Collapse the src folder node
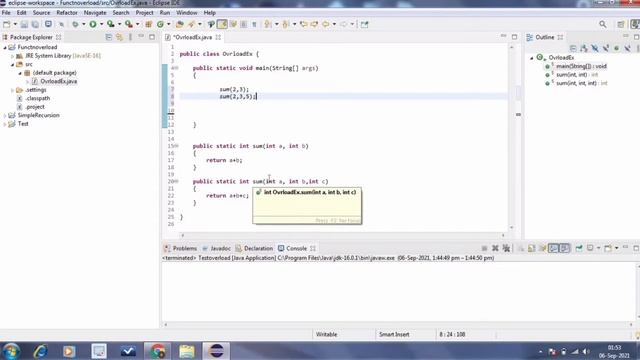Screen dimensions: 640x360 coord(12,64)
